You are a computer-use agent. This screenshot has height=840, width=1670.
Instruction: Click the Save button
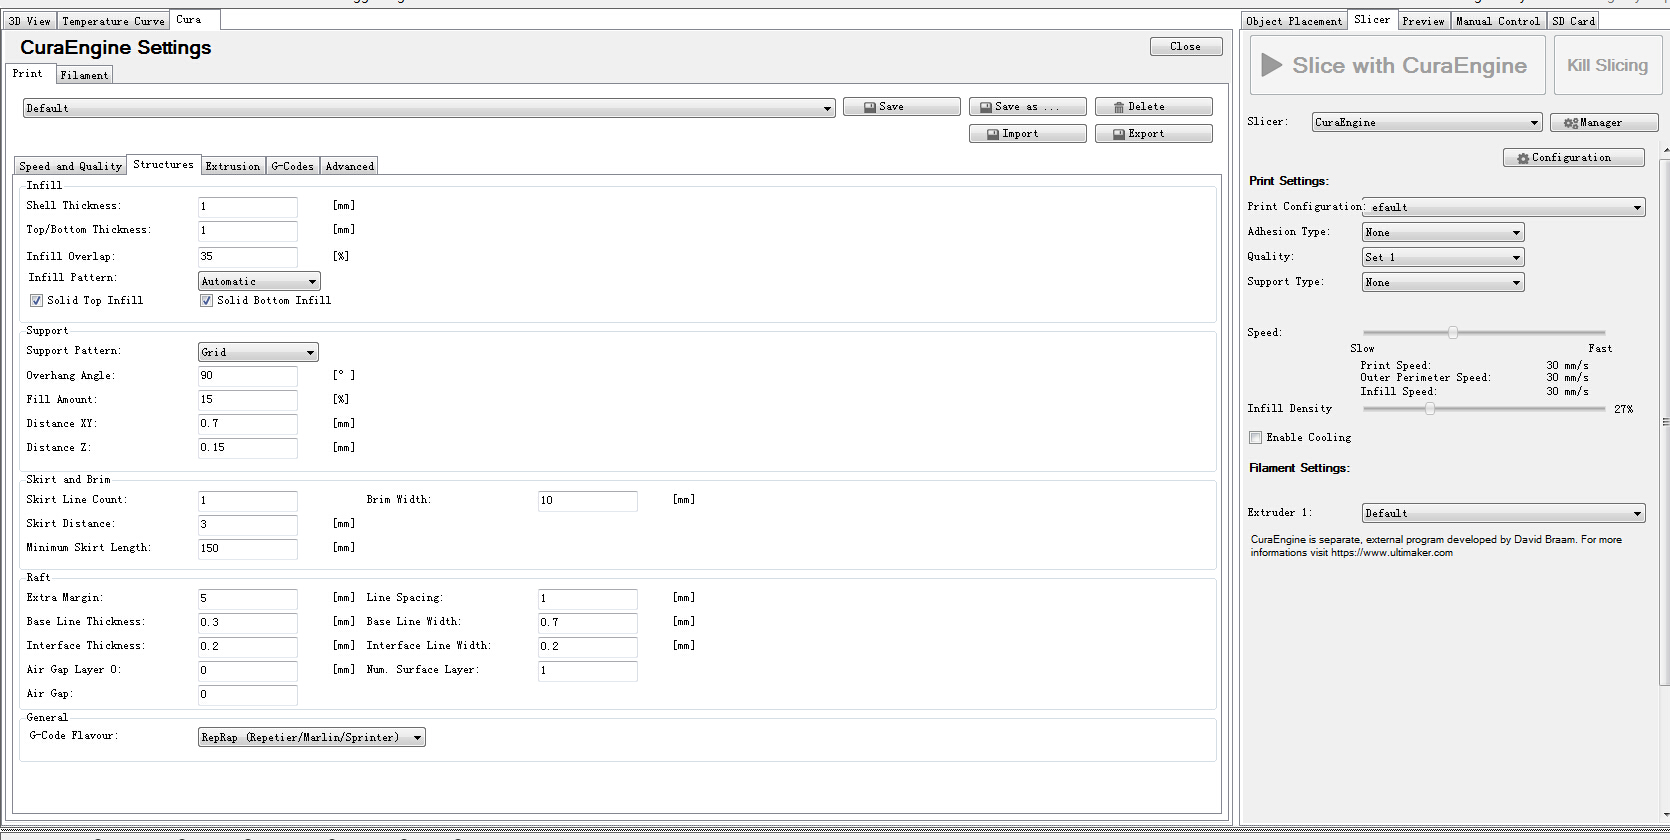(901, 107)
